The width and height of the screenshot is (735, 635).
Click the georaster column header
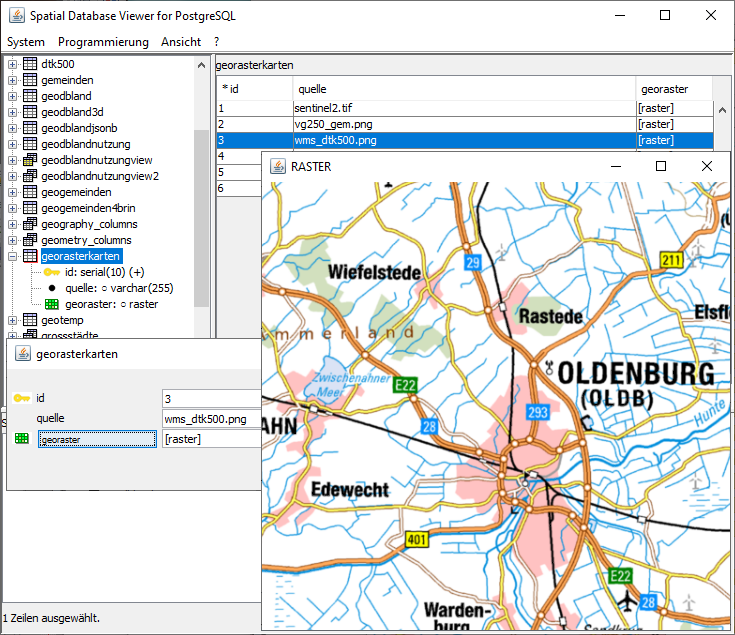675,89
